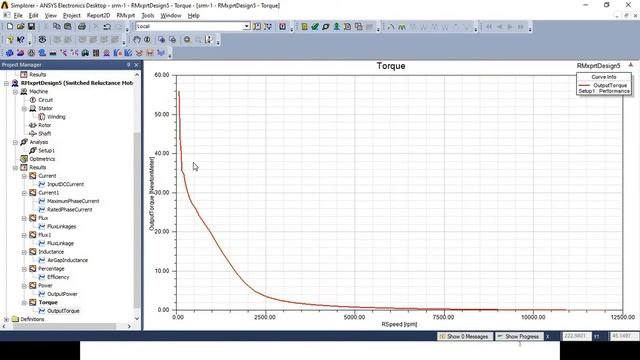The height and width of the screenshot is (360, 640).
Task: Click the first blue design type icon
Action: 10,53
